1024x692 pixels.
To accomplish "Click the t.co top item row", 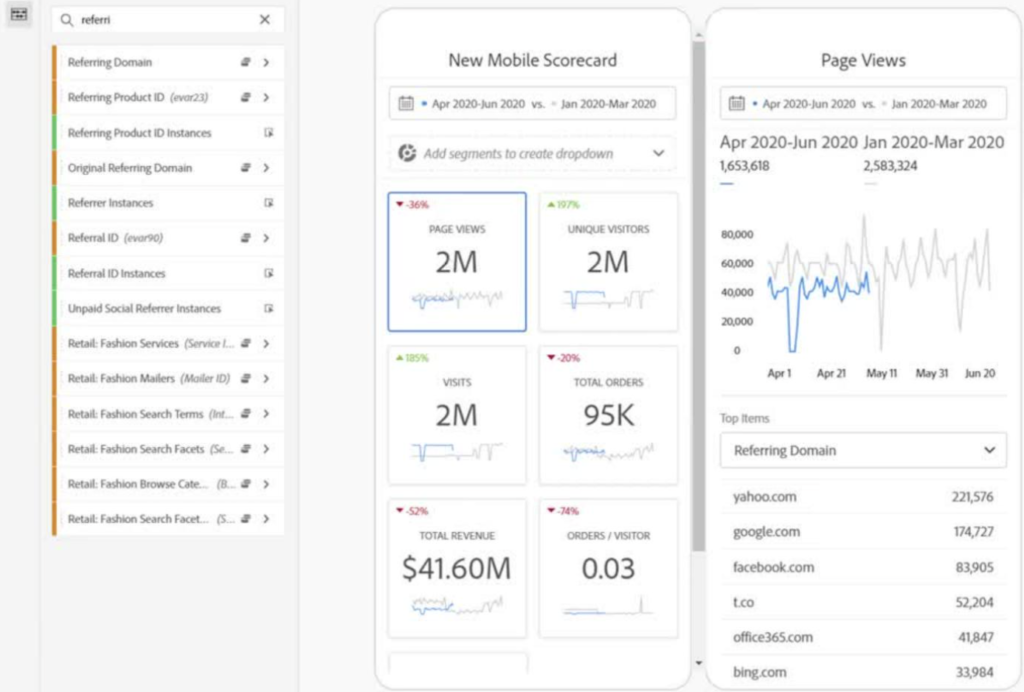I will point(863,603).
